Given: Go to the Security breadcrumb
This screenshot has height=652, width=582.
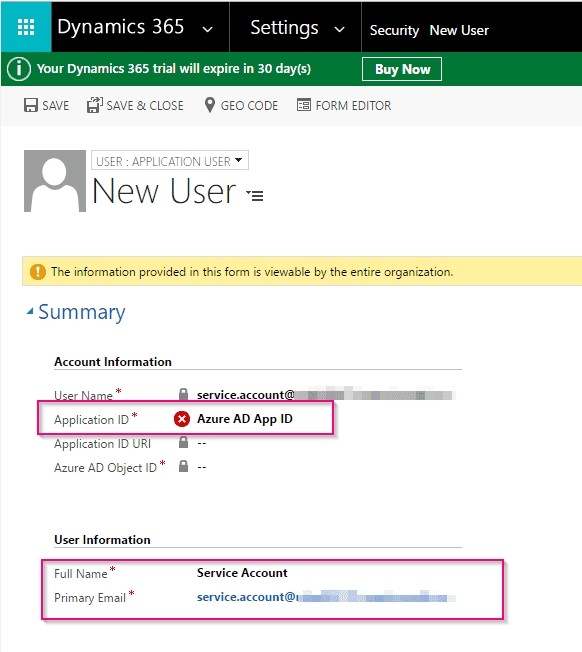Looking at the screenshot, I should (x=394, y=30).
